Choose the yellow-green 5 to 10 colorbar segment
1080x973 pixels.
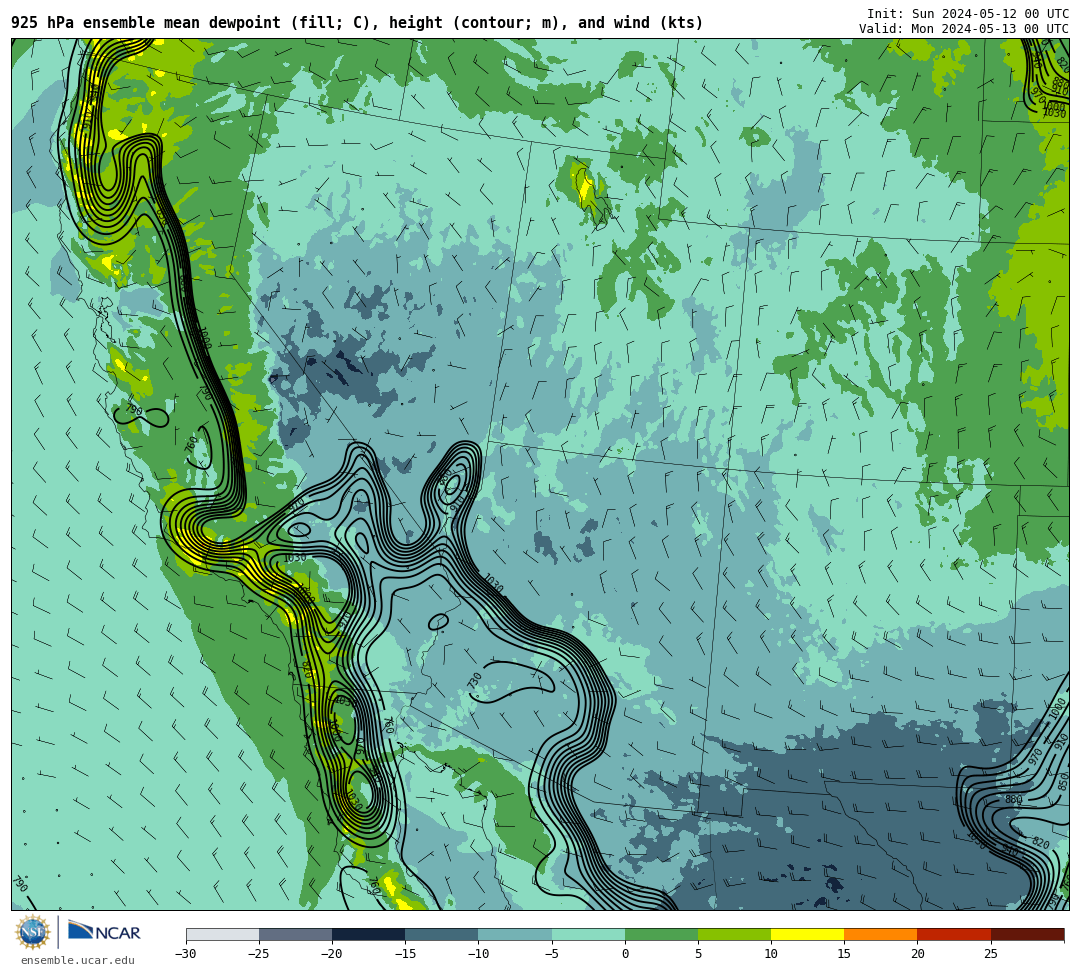coord(734,934)
